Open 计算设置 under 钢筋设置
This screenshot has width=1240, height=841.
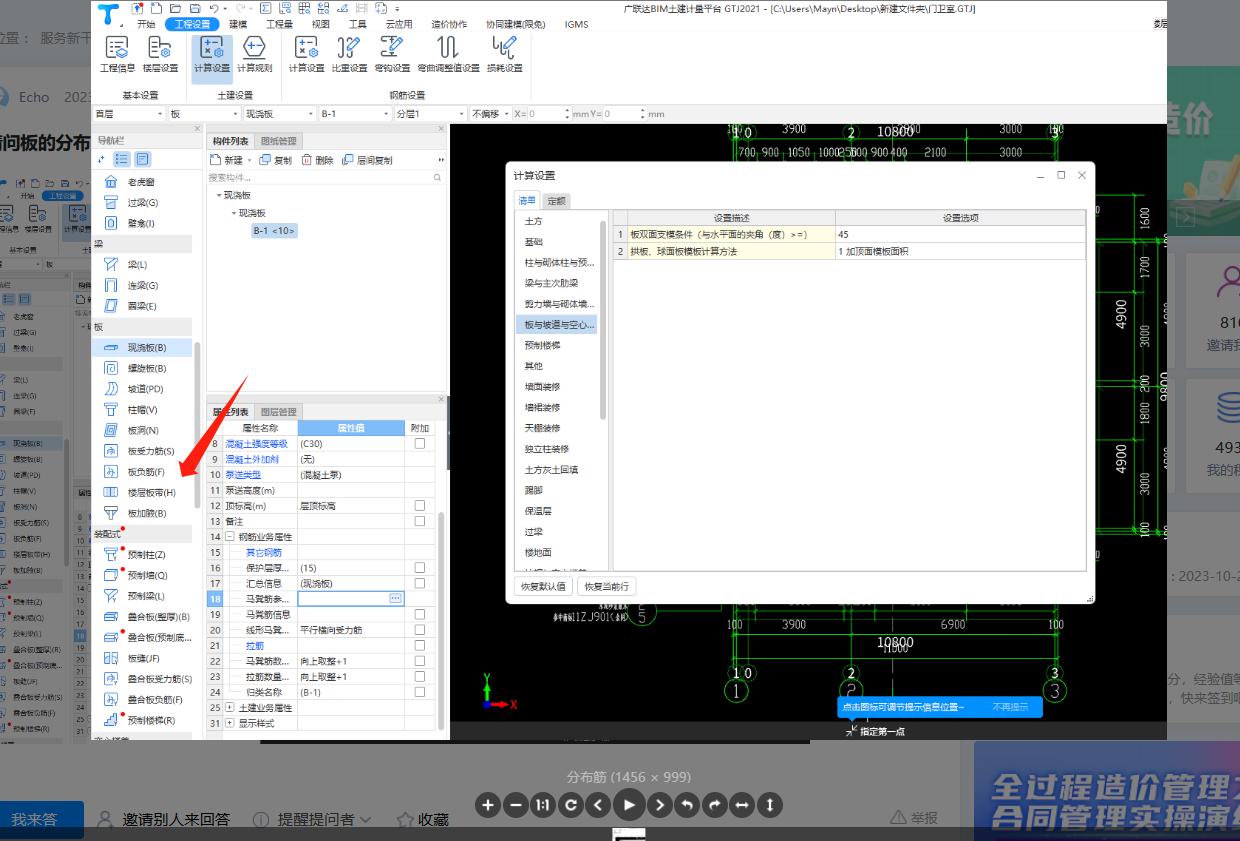coord(306,55)
